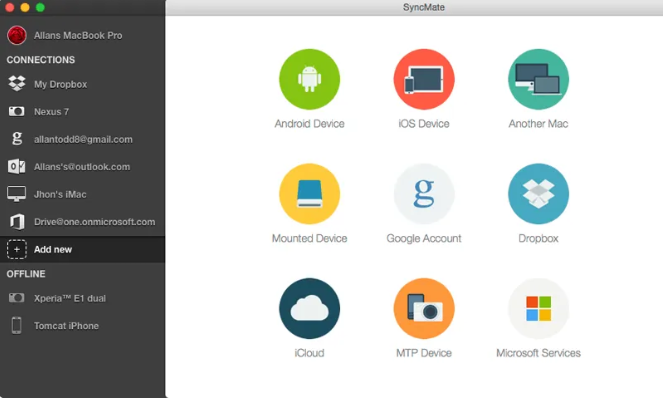The image size is (666, 418).
Task: Choose the Dropbox circle icon in the main panel
Action: click(538, 194)
